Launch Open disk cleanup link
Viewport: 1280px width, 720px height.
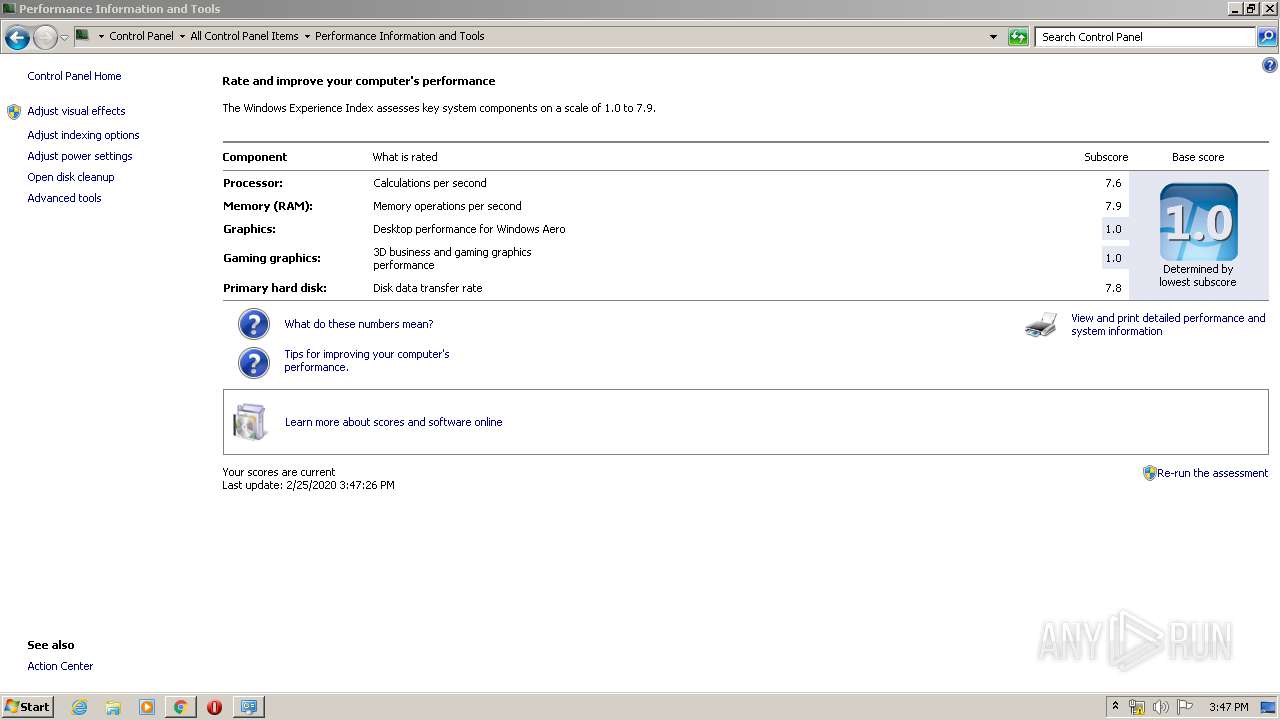(x=71, y=177)
